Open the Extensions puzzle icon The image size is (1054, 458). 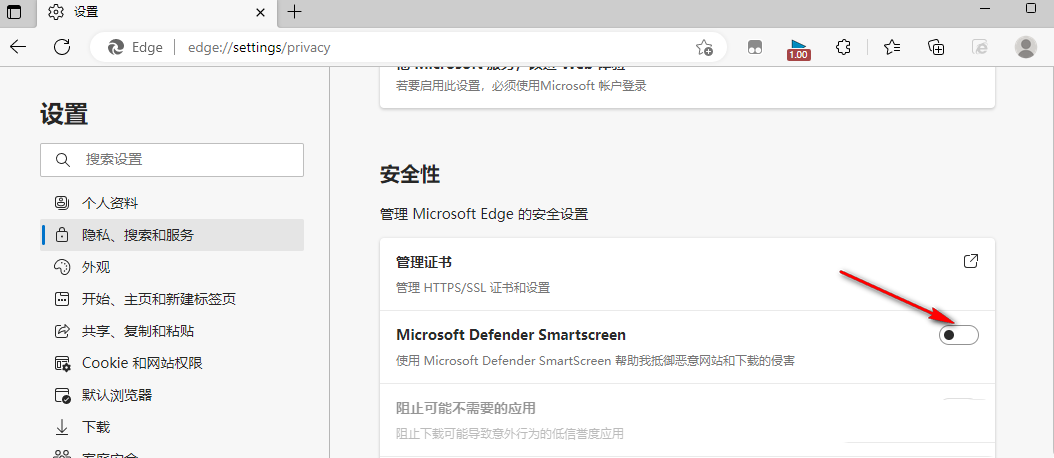[x=843, y=47]
